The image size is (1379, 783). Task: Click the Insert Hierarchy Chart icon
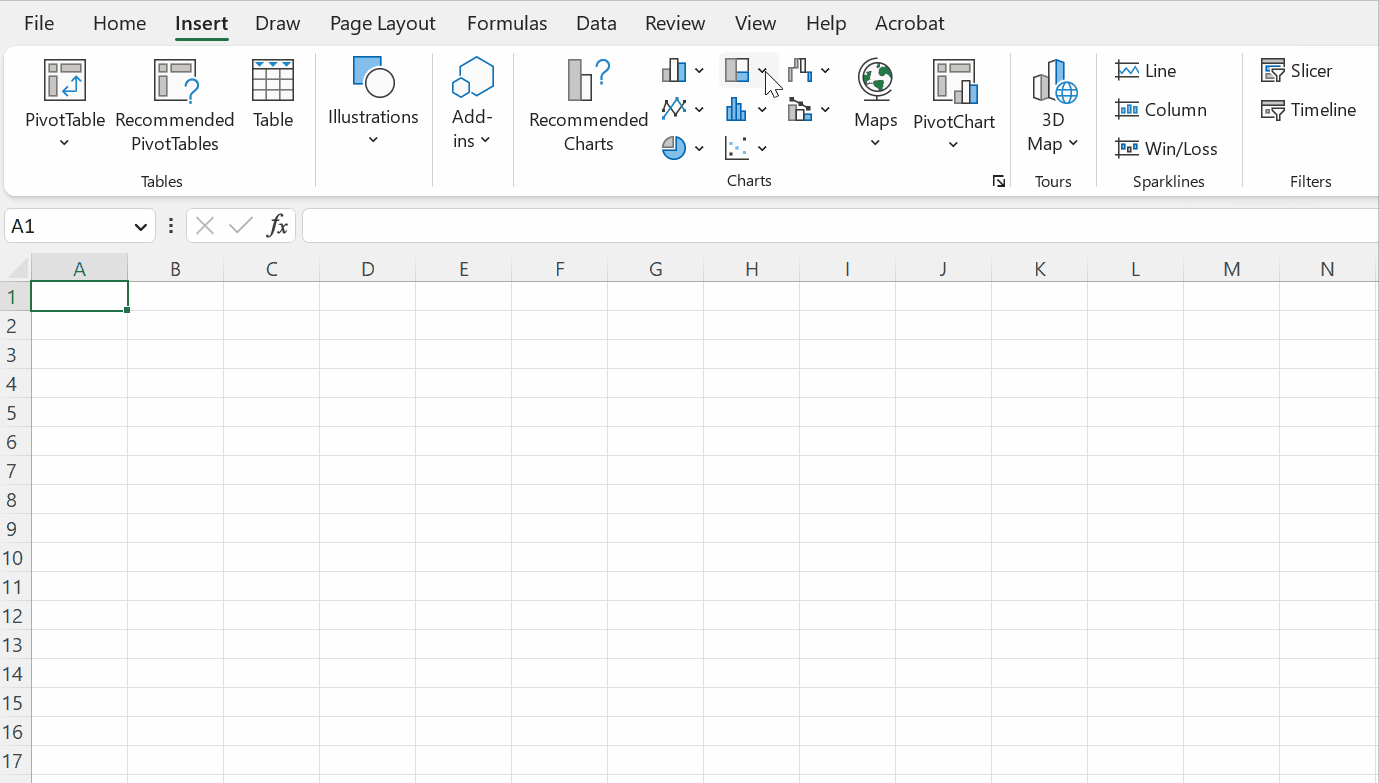point(737,70)
